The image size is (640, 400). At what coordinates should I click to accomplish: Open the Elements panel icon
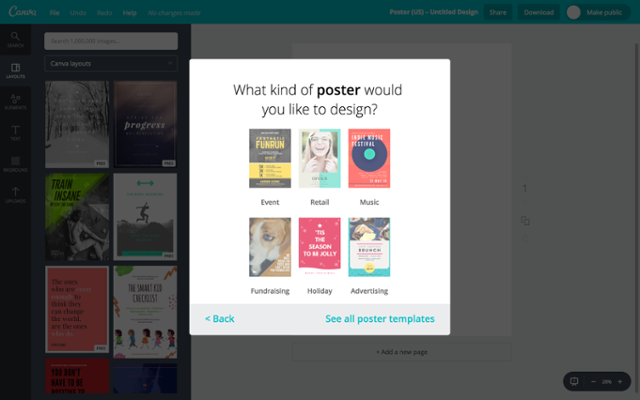[15, 102]
